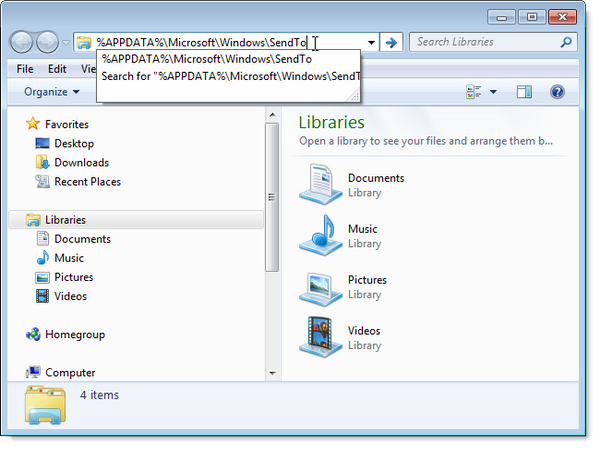Click the Go arrow button beside address bar
The height and width of the screenshot is (450, 600).
click(392, 43)
